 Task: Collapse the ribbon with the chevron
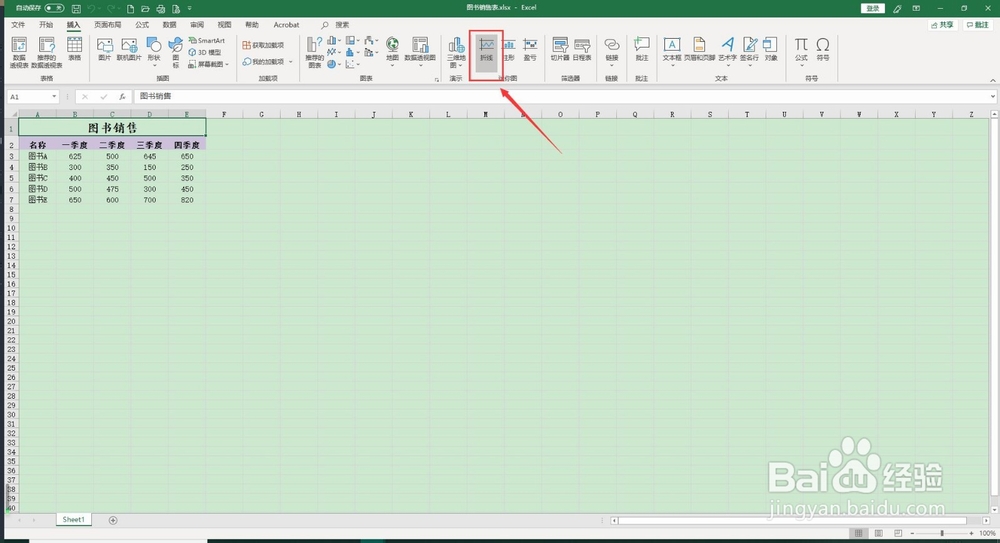click(992, 80)
